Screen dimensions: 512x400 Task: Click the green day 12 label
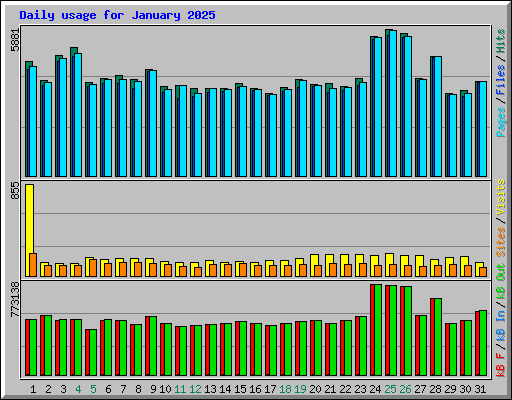point(195,389)
